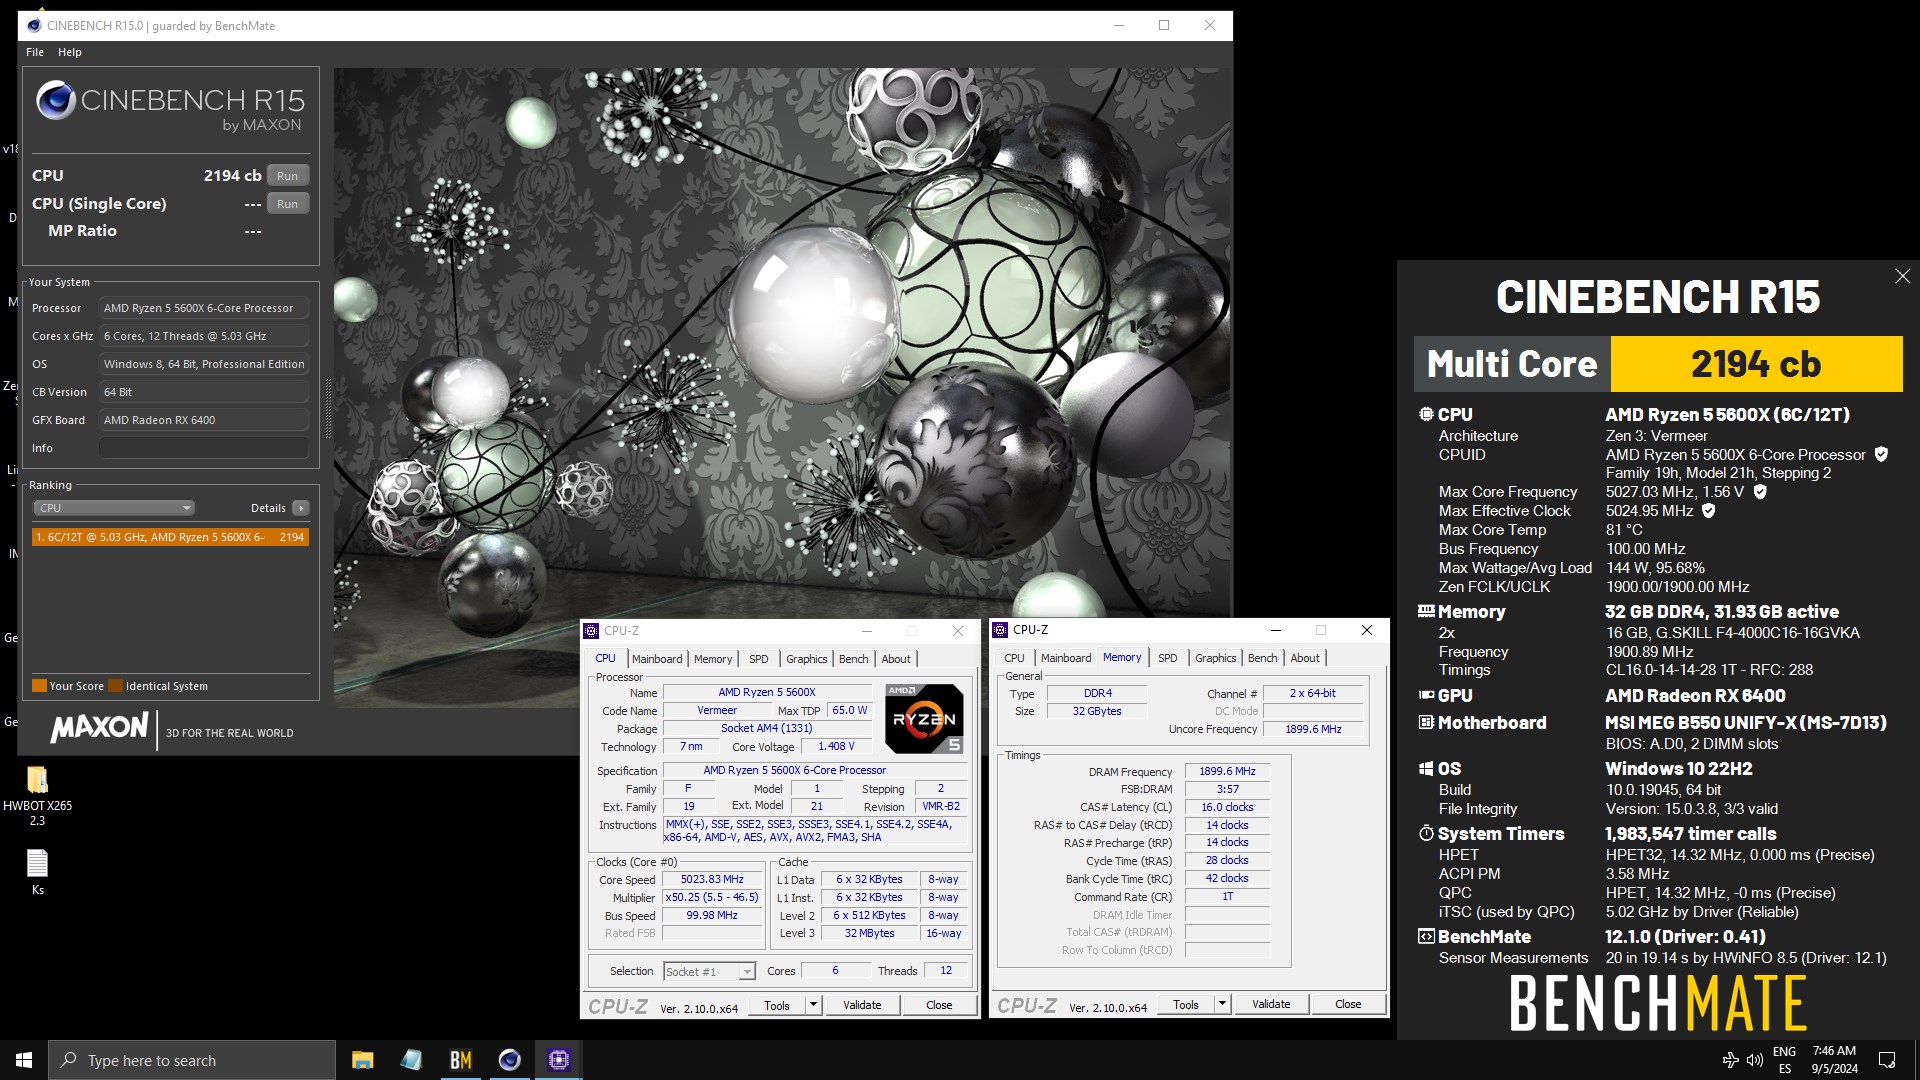Click the OS Windows icon in BenchMate

(x=1426, y=768)
